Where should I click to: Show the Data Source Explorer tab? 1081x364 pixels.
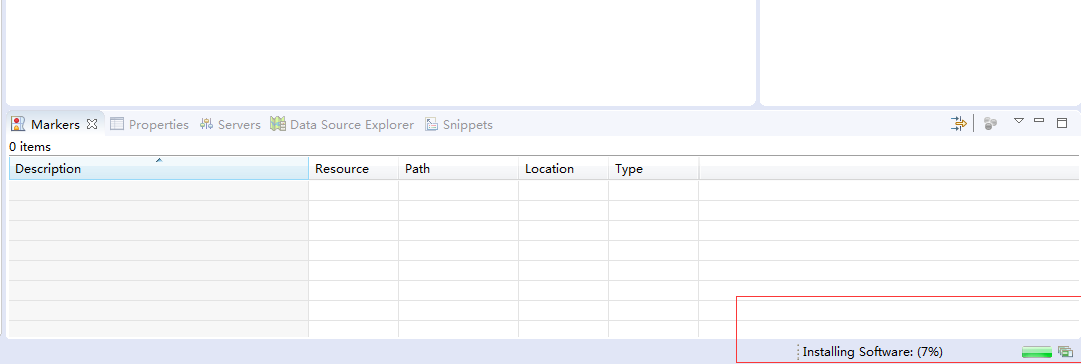[x=342, y=125]
